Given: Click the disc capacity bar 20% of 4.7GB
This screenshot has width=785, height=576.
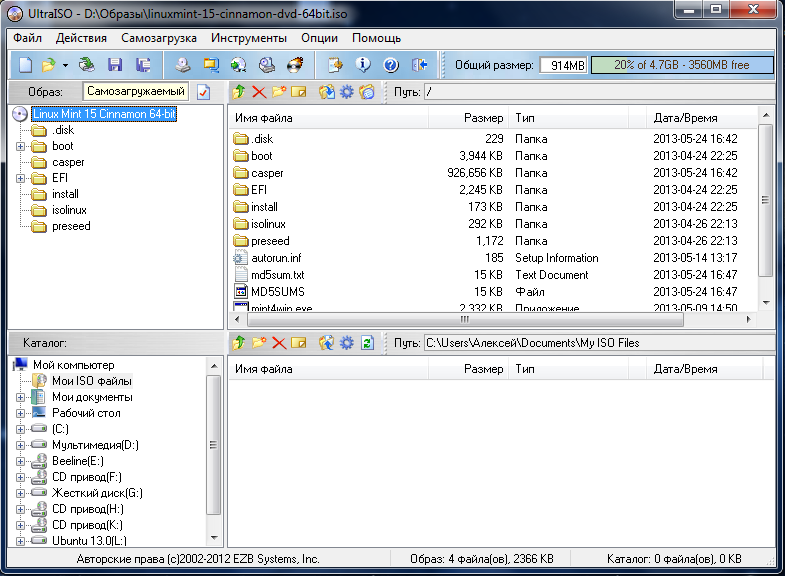Looking at the screenshot, I should pyautogui.click(x=682, y=65).
